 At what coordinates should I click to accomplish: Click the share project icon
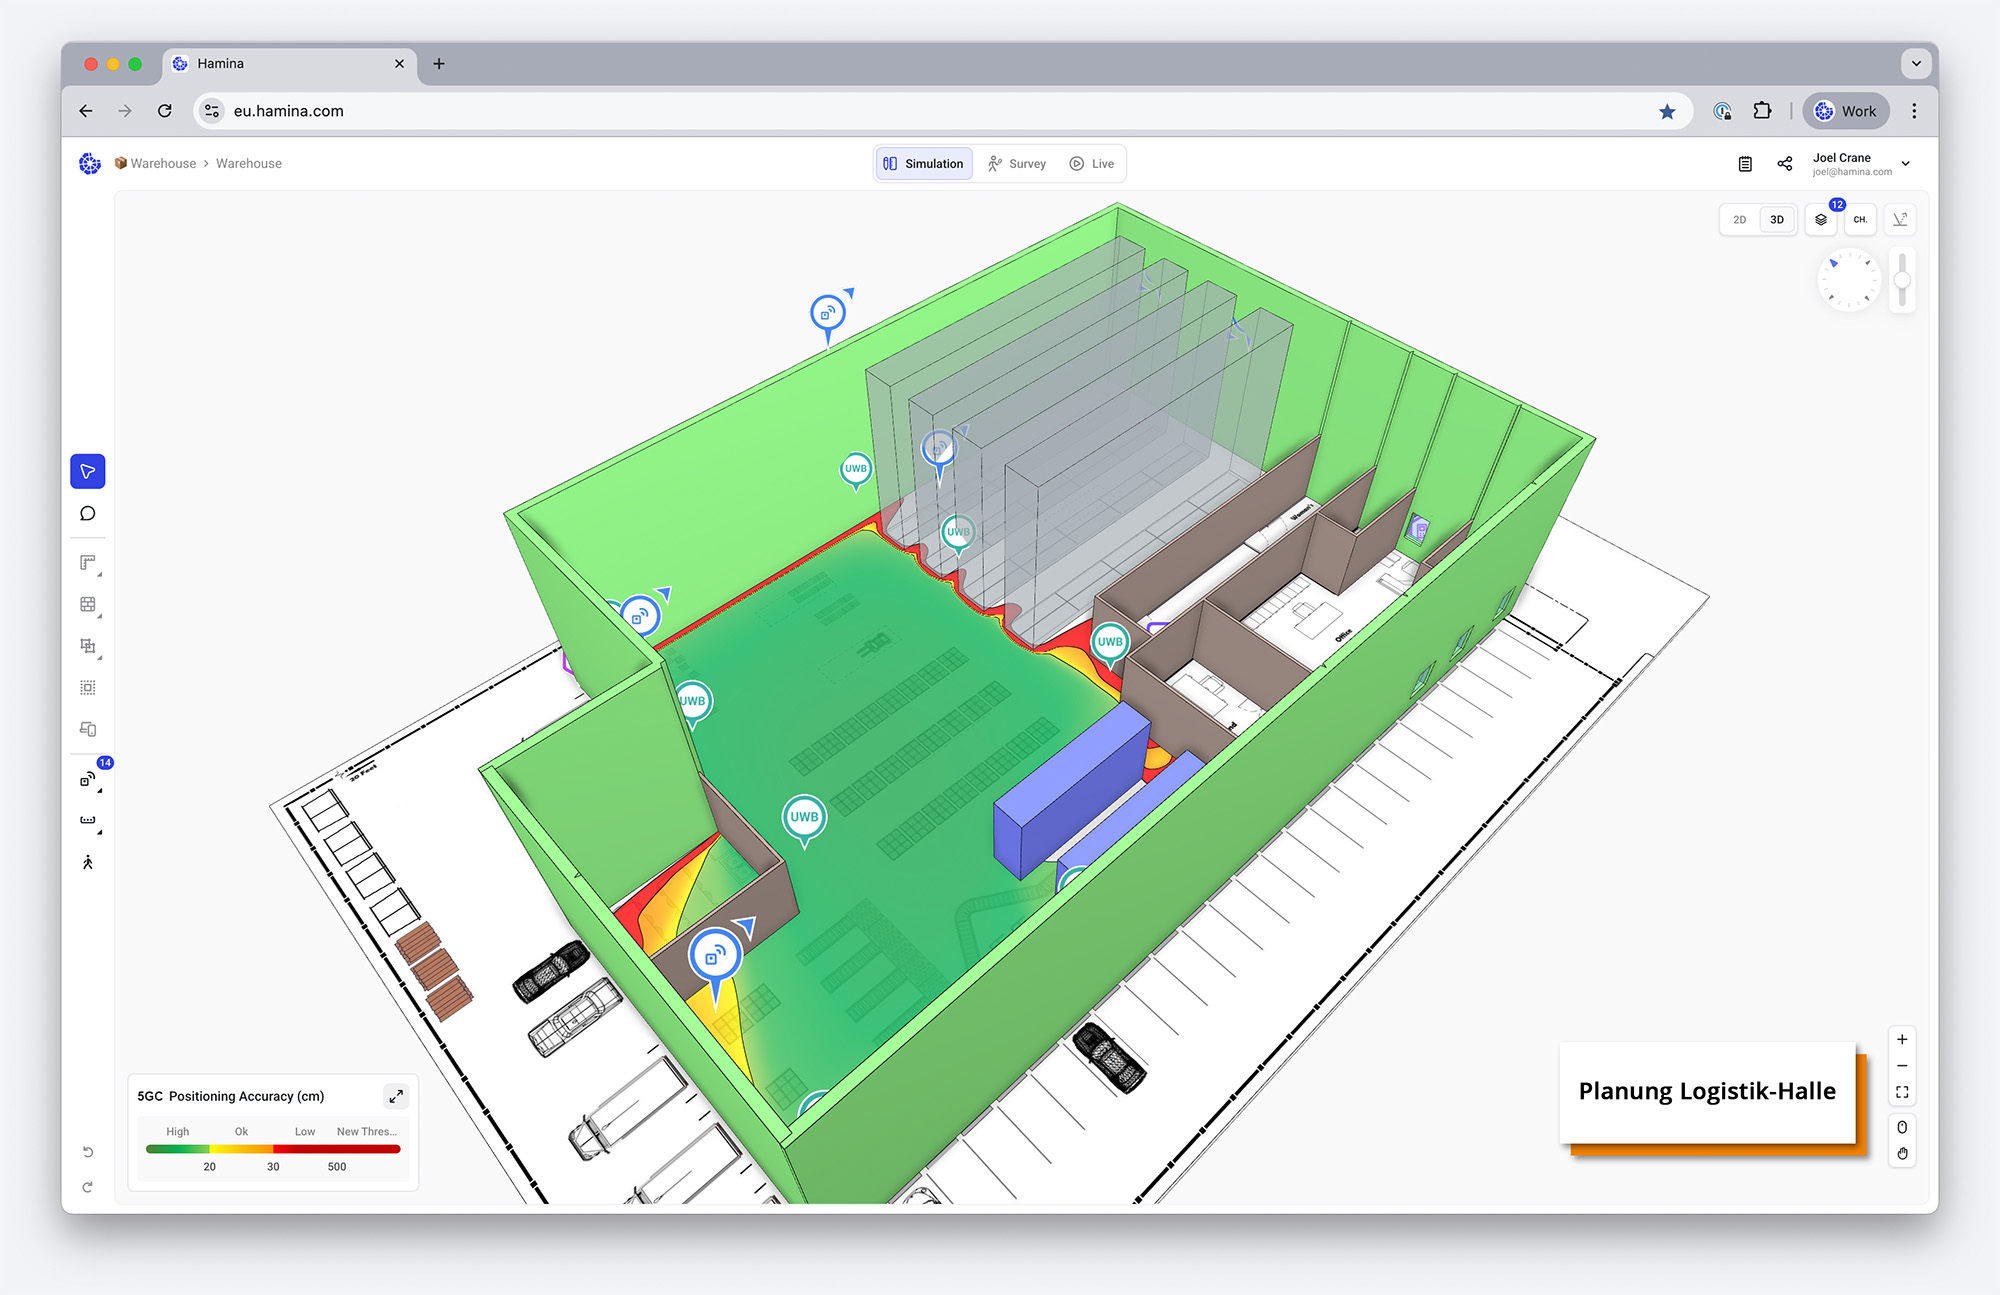click(x=1785, y=164)
